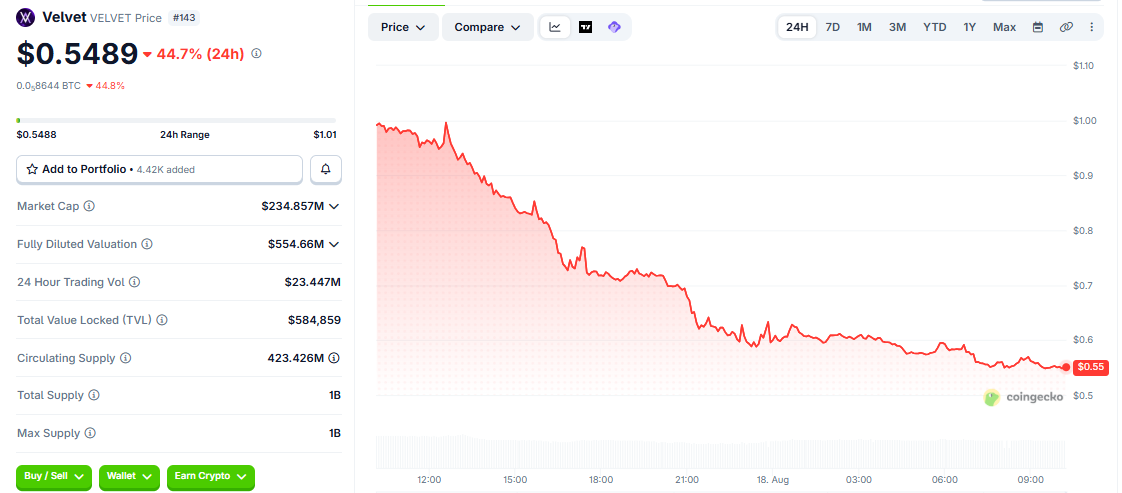Select the 3M time range tab

click(897, 27)
